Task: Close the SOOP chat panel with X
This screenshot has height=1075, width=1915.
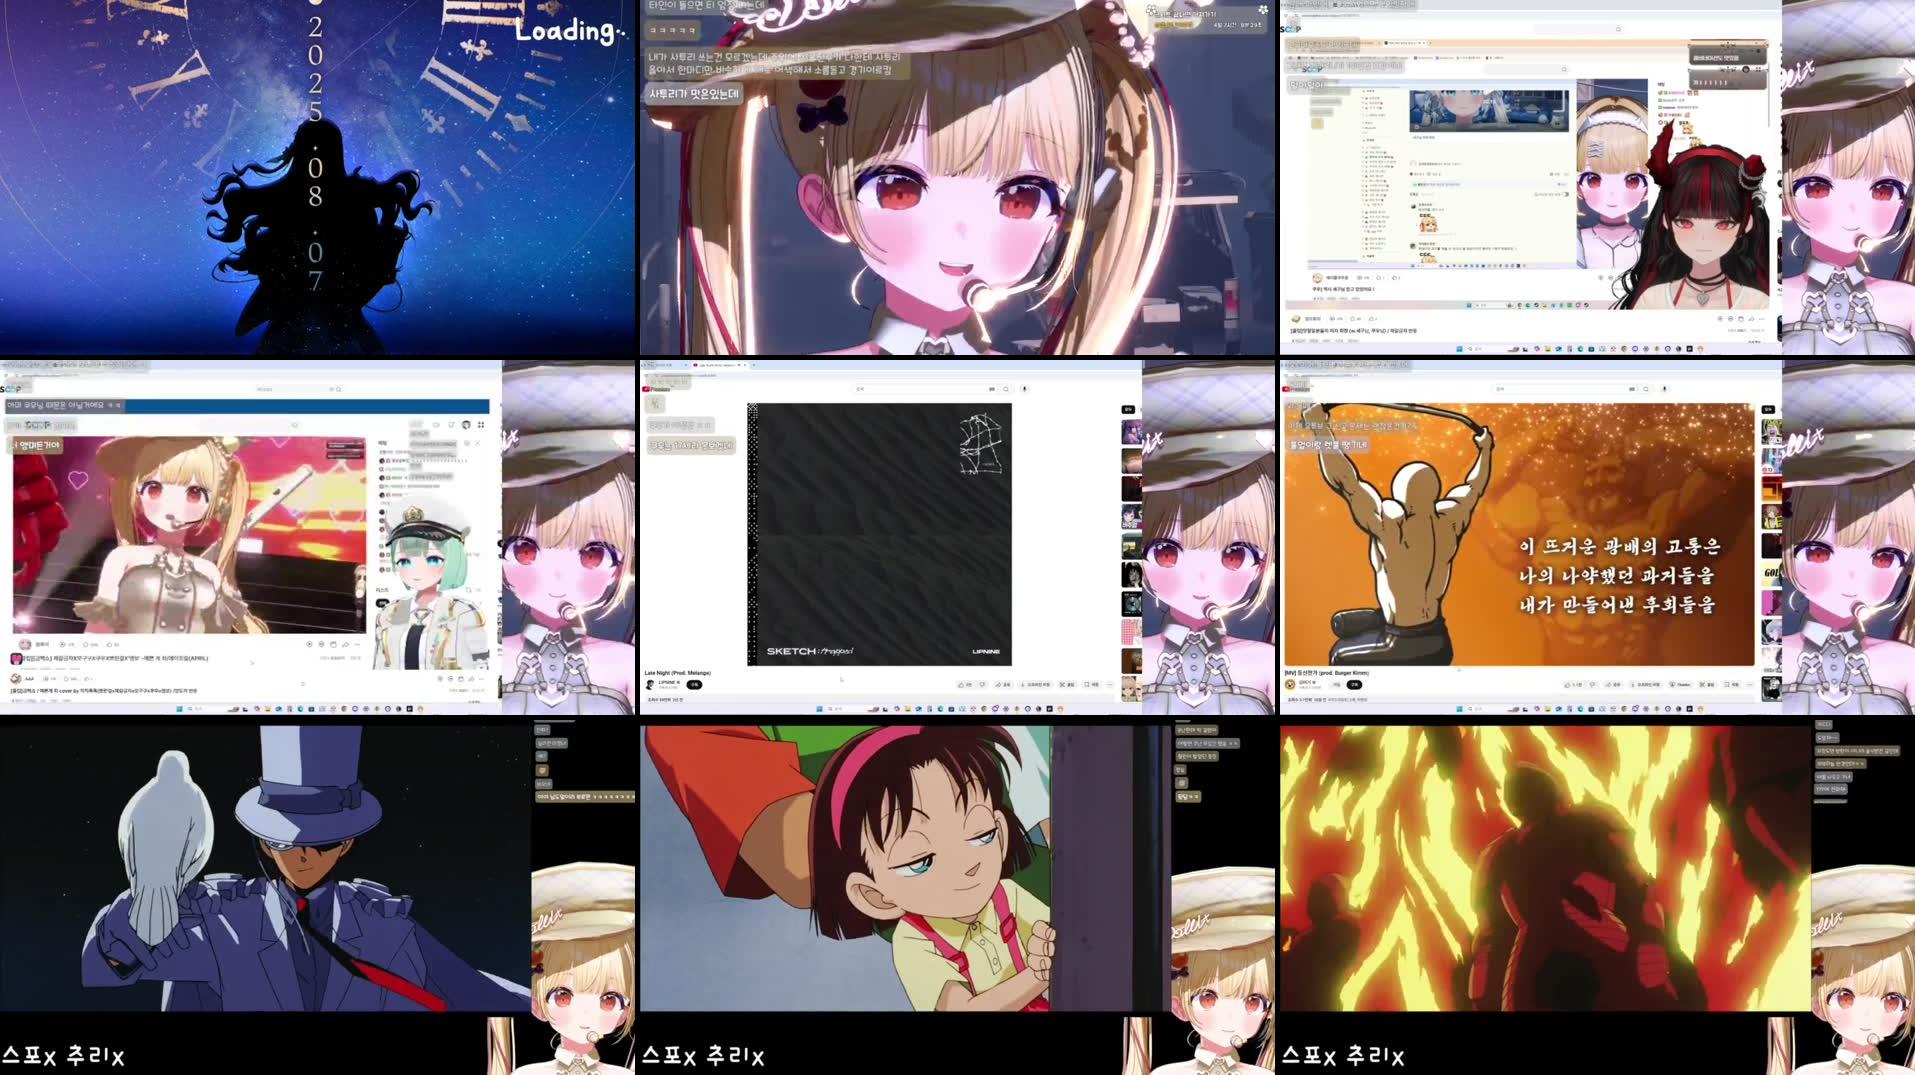Action: click(478, 443)
